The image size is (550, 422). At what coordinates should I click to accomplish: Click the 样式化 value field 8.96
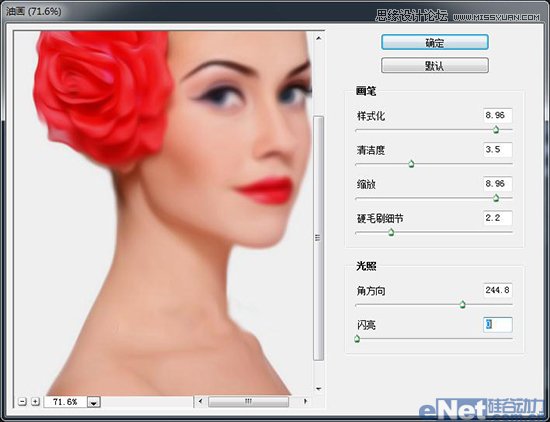tap(498, 115)
